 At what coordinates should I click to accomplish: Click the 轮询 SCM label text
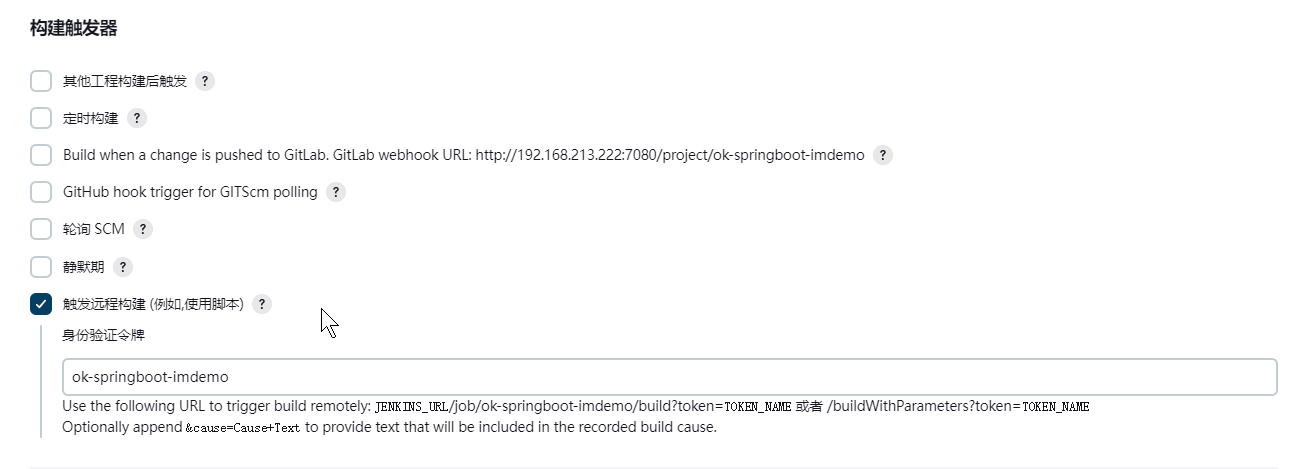pyautogui.click(x=94, y=229)
